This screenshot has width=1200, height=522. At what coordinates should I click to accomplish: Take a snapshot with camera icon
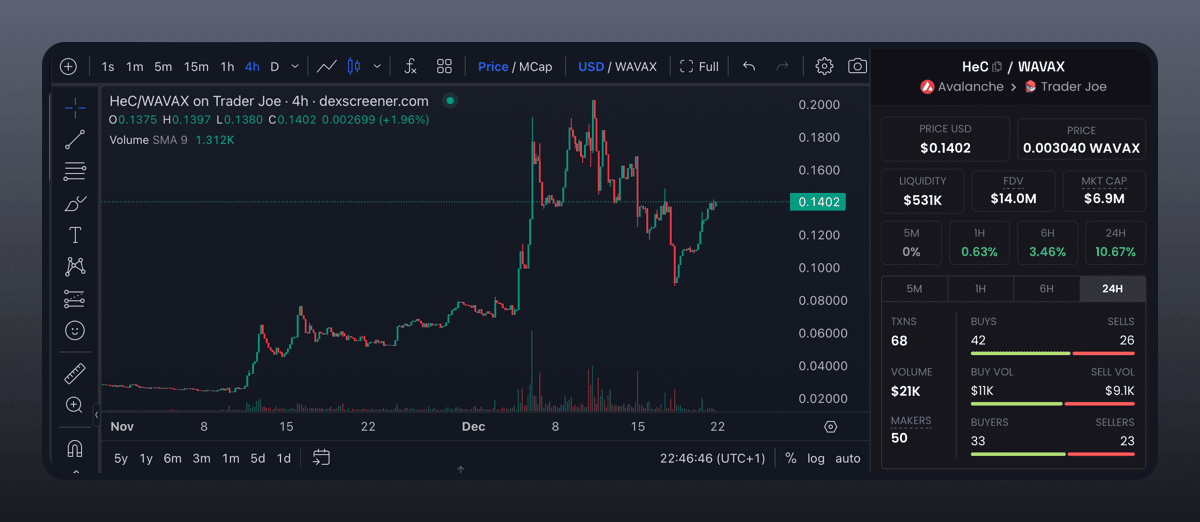pos(857,67)
